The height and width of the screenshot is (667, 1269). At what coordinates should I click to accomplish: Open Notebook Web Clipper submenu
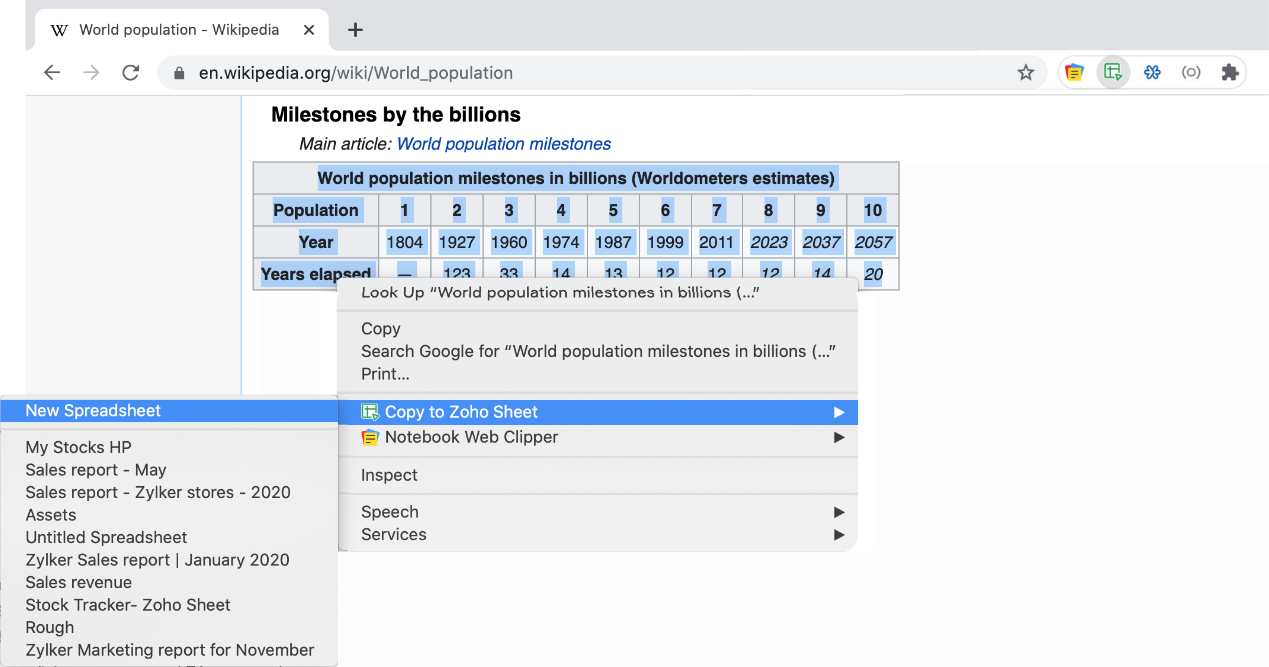597,437
